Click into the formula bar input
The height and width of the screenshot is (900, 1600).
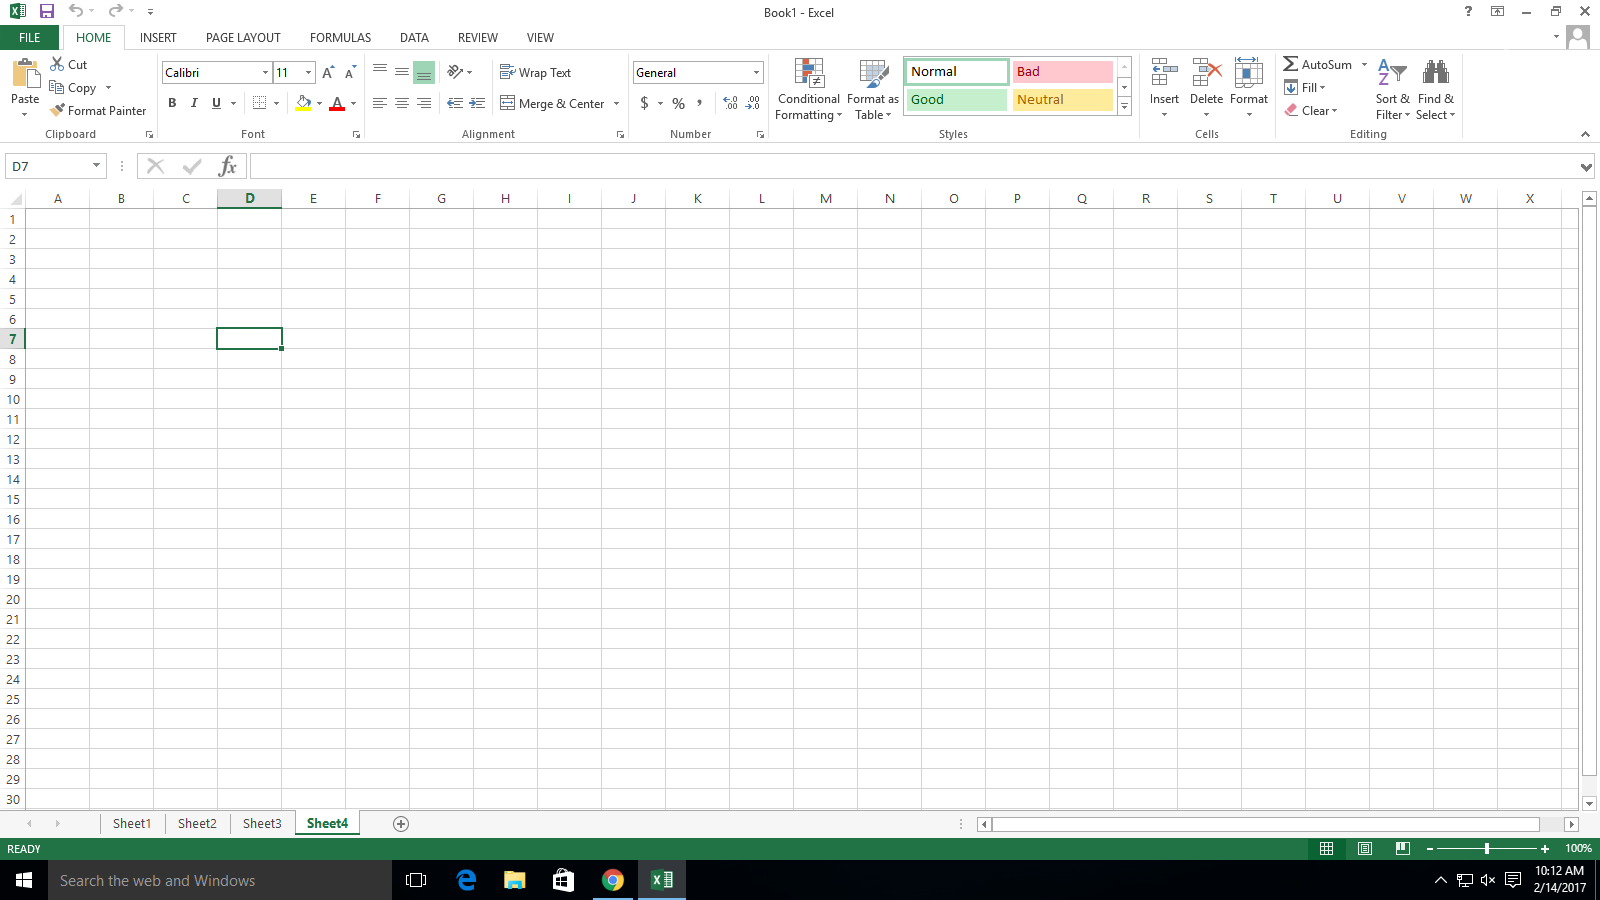914,166
